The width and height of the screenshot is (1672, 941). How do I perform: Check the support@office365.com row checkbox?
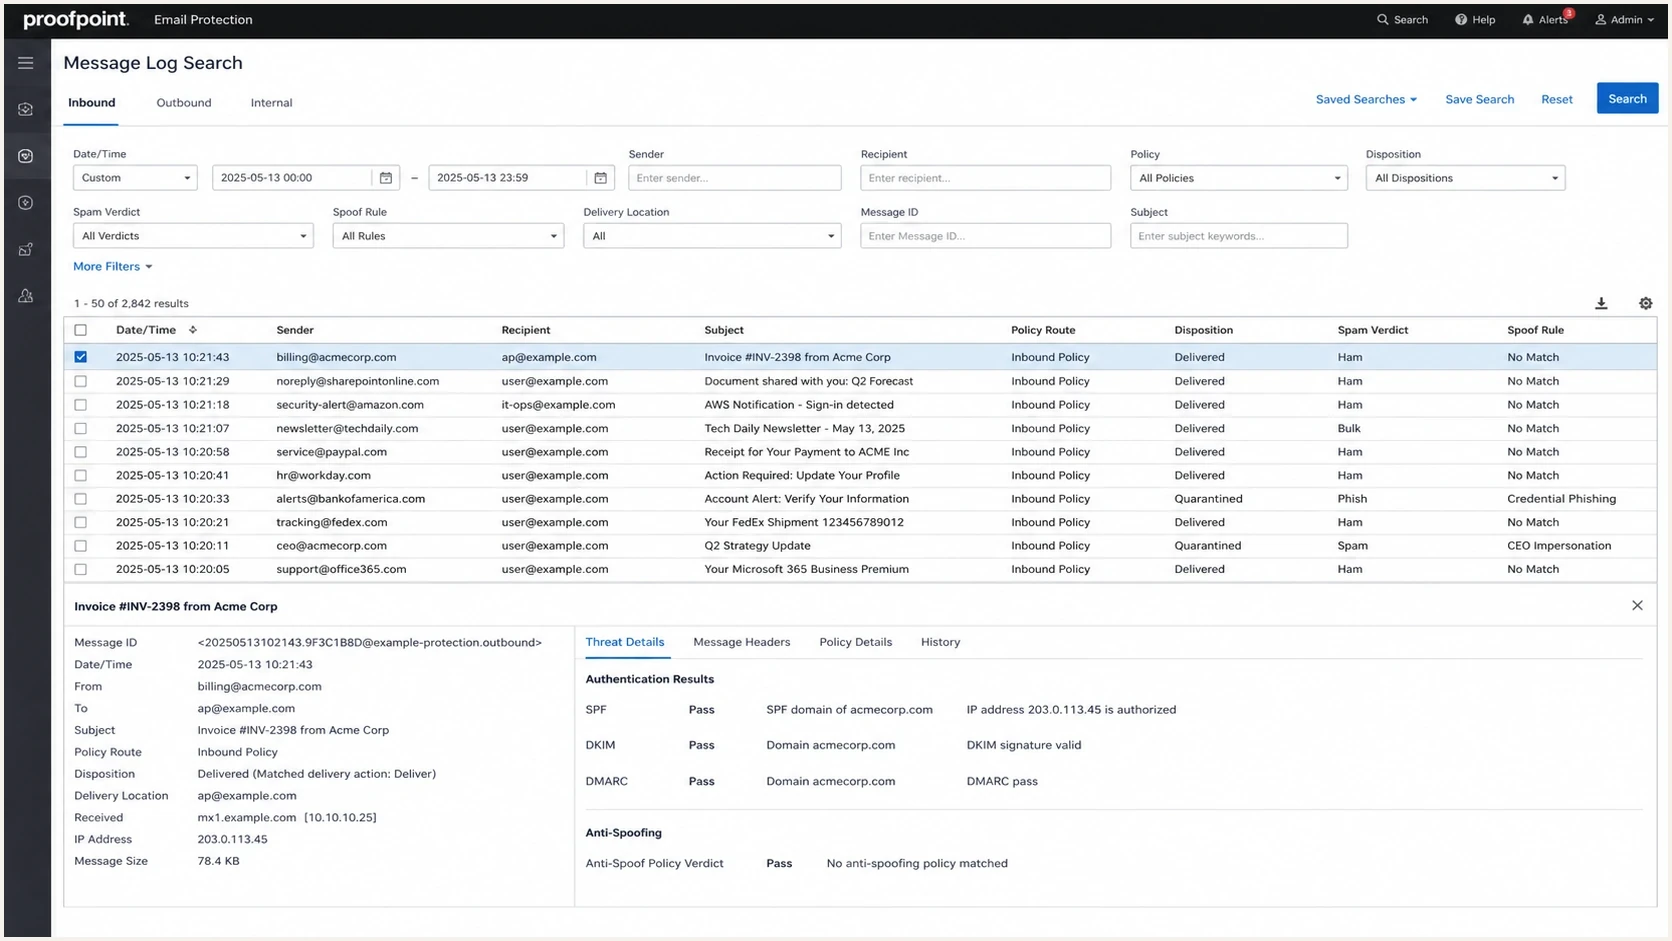pyautogui.click(x=81, y=569)
